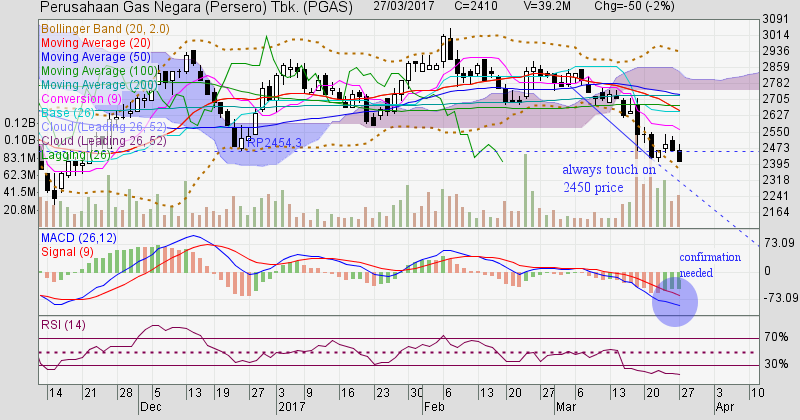The image size is (800, 420).
Task: Click the RP2454.3 price annotation
Action: [x=274, y=143]
